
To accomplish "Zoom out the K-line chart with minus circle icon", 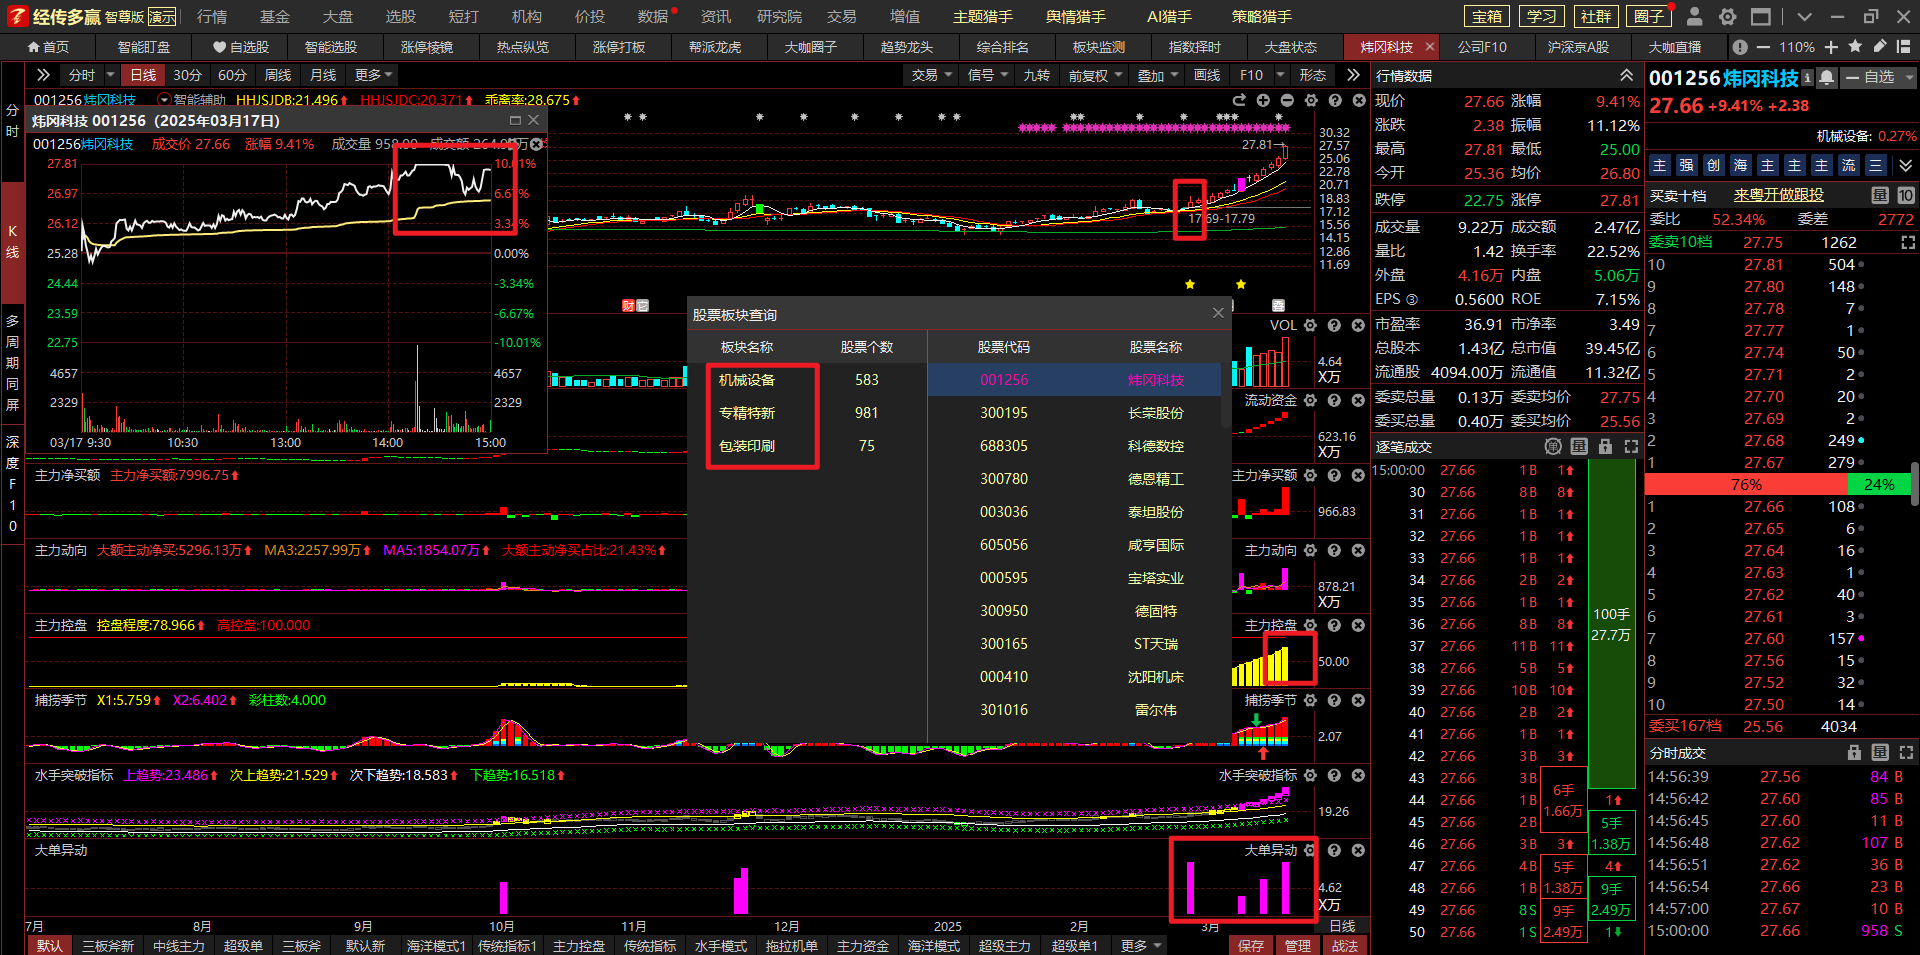I will (1287, 100).
